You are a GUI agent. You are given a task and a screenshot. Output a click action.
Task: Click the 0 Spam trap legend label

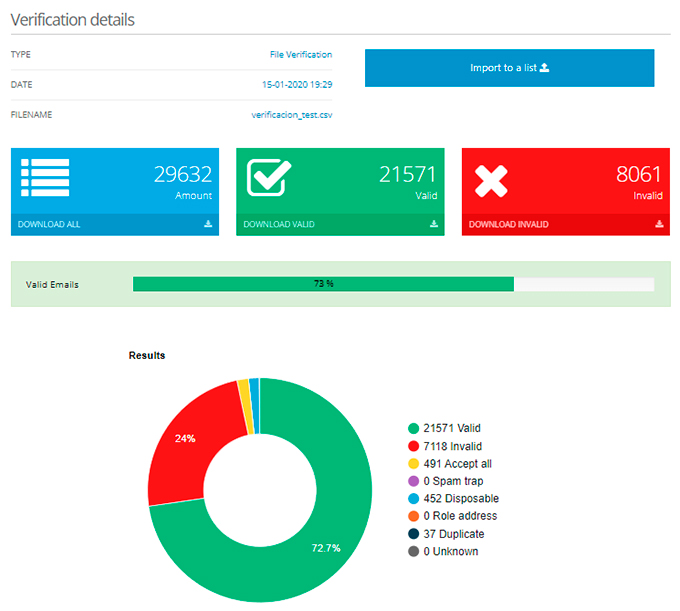(453, 481)
